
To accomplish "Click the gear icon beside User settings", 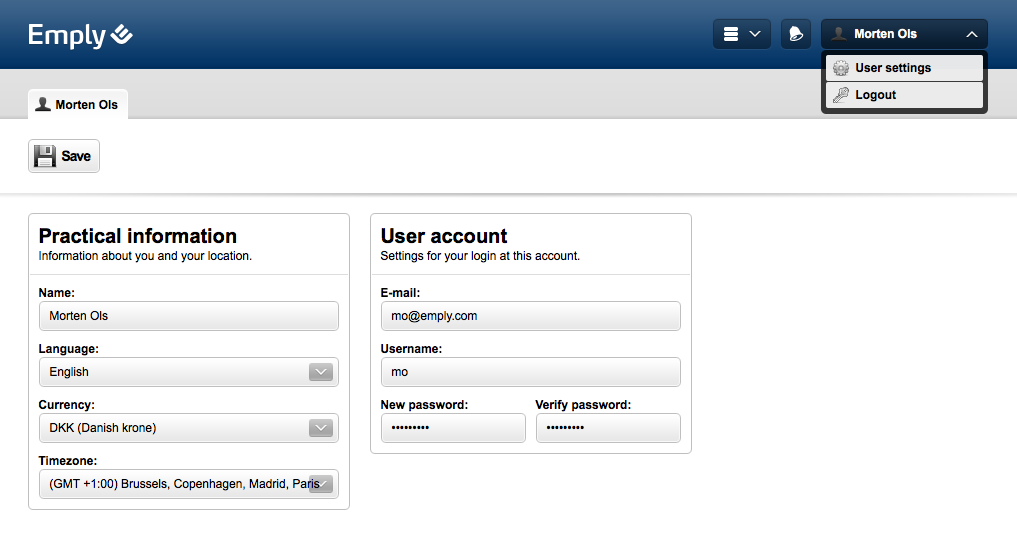I will [x=841, y=68].
